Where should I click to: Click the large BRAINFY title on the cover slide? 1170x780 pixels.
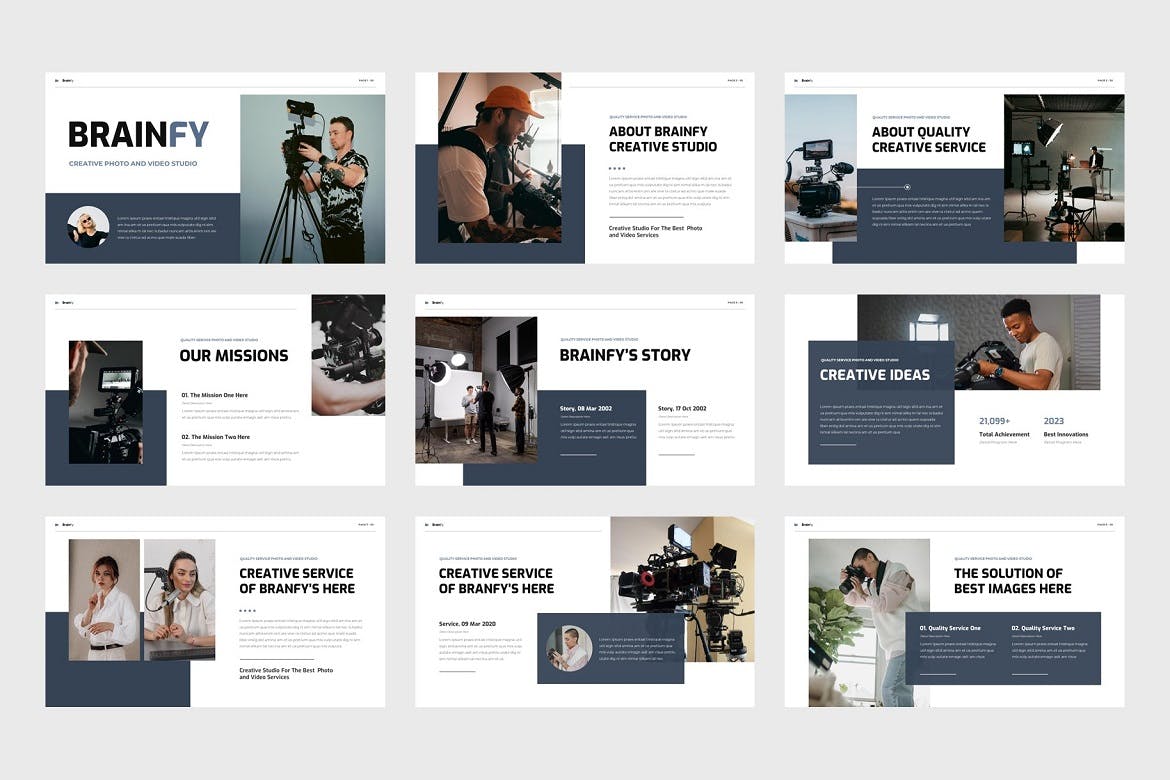tap(138, 134)
